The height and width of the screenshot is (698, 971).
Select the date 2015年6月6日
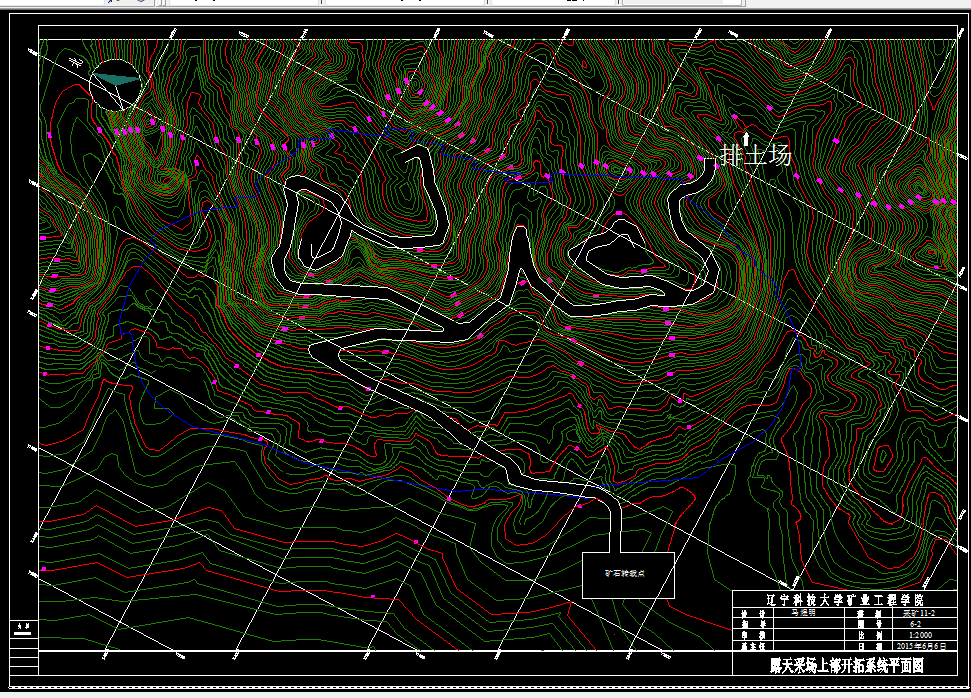[x=920, y=646]
